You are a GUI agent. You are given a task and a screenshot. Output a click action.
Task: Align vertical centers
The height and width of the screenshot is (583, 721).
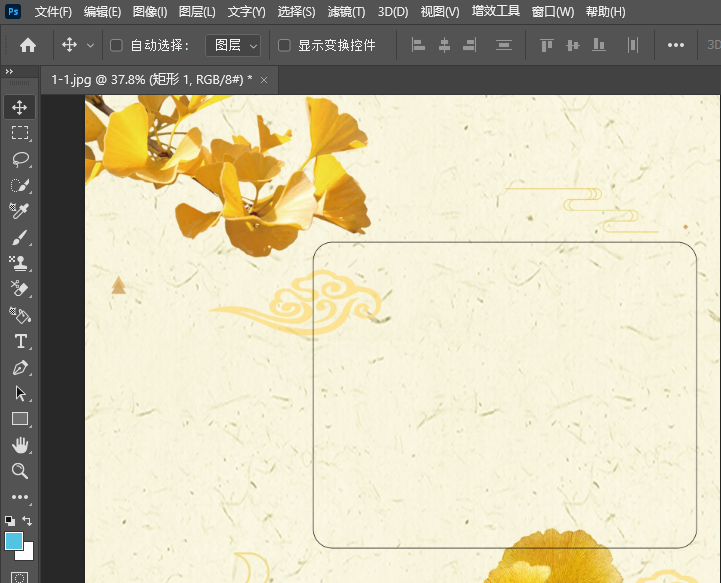tap(573, 45)
